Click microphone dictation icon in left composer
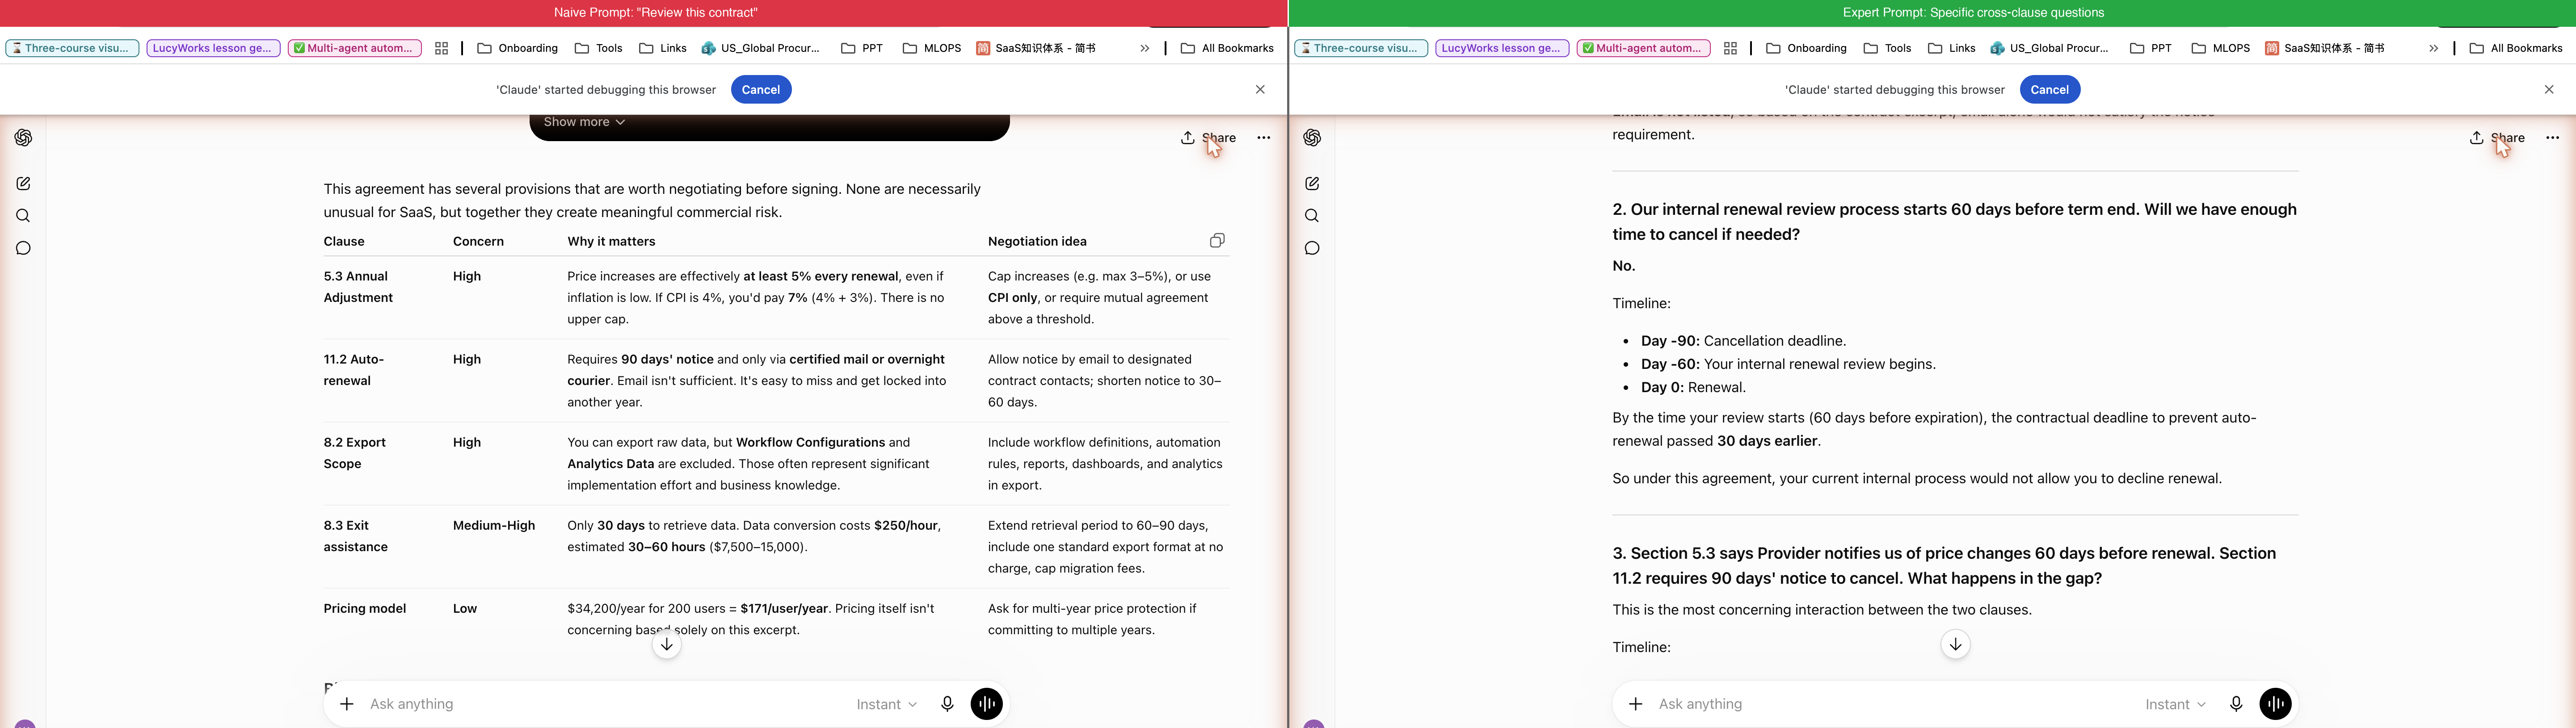The width and height of the screenshot is (2576, 728). coord(947,704)
